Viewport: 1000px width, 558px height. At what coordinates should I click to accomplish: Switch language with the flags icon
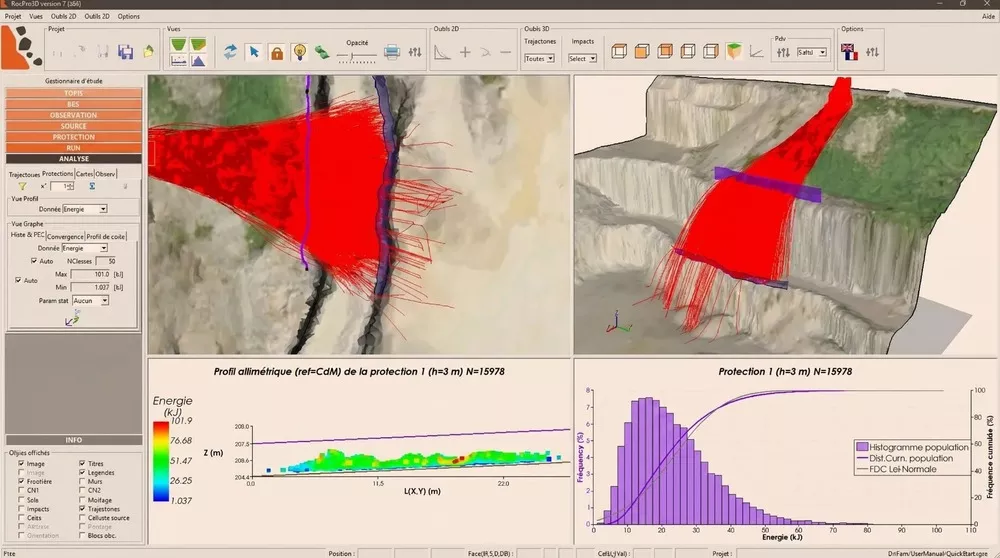[849, 52]
